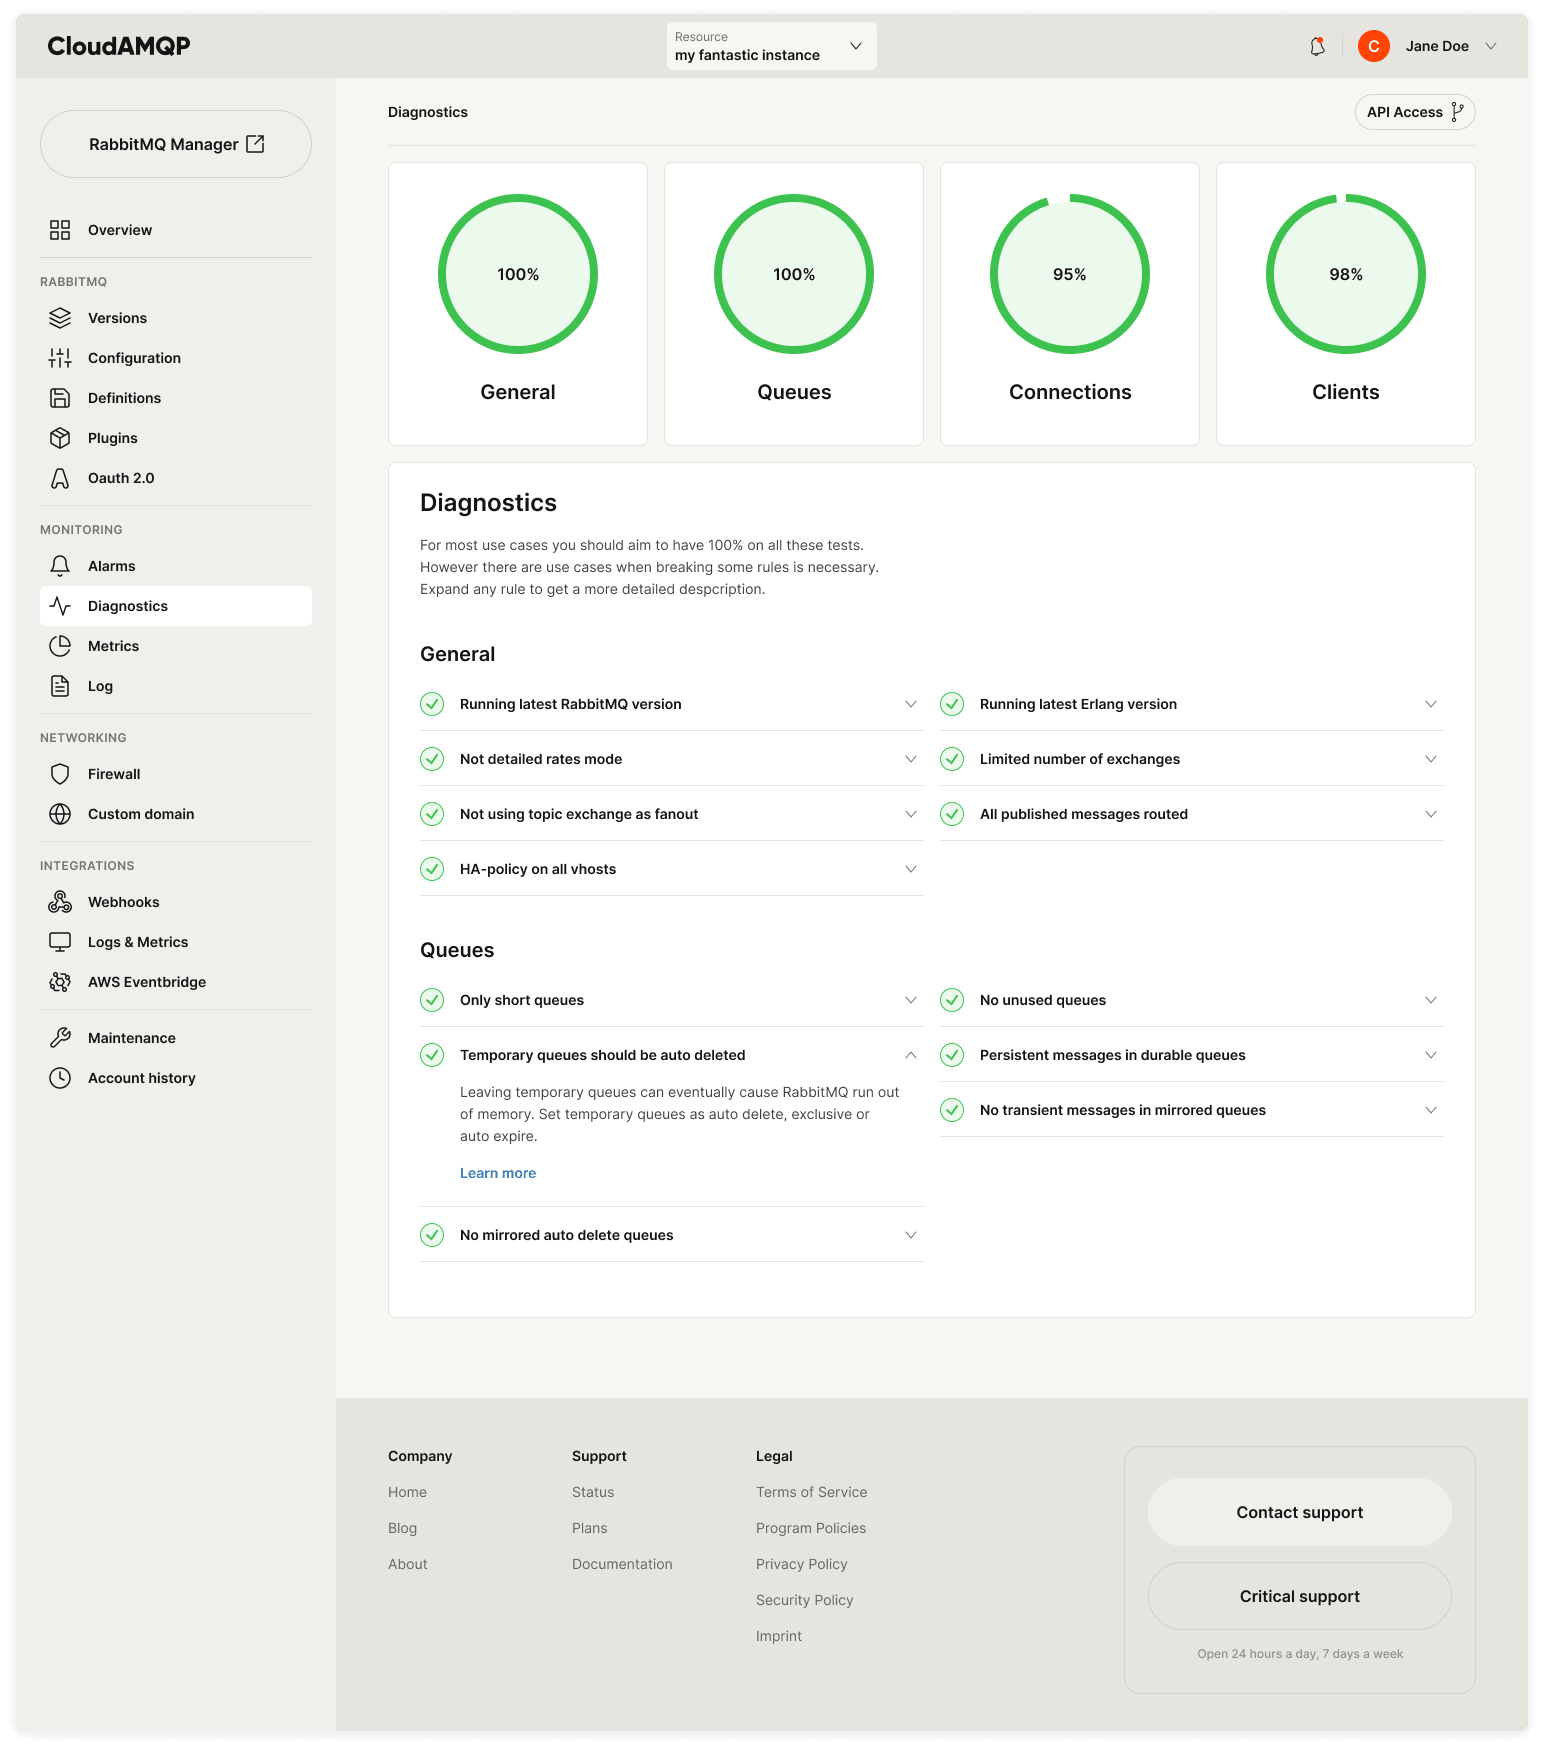Click the AWS Eventbridge icon

[x=60, y=982]
